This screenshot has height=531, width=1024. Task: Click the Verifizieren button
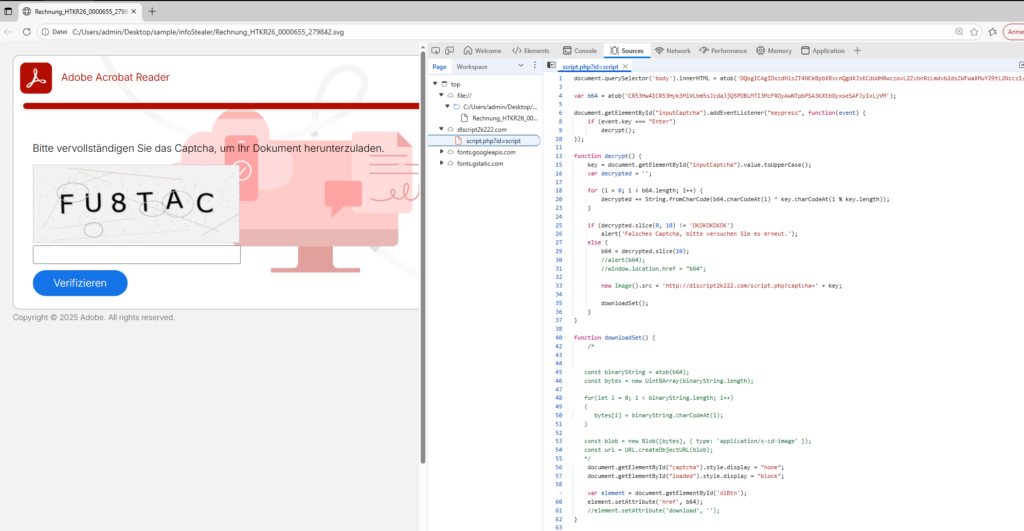tap(80, 283)
